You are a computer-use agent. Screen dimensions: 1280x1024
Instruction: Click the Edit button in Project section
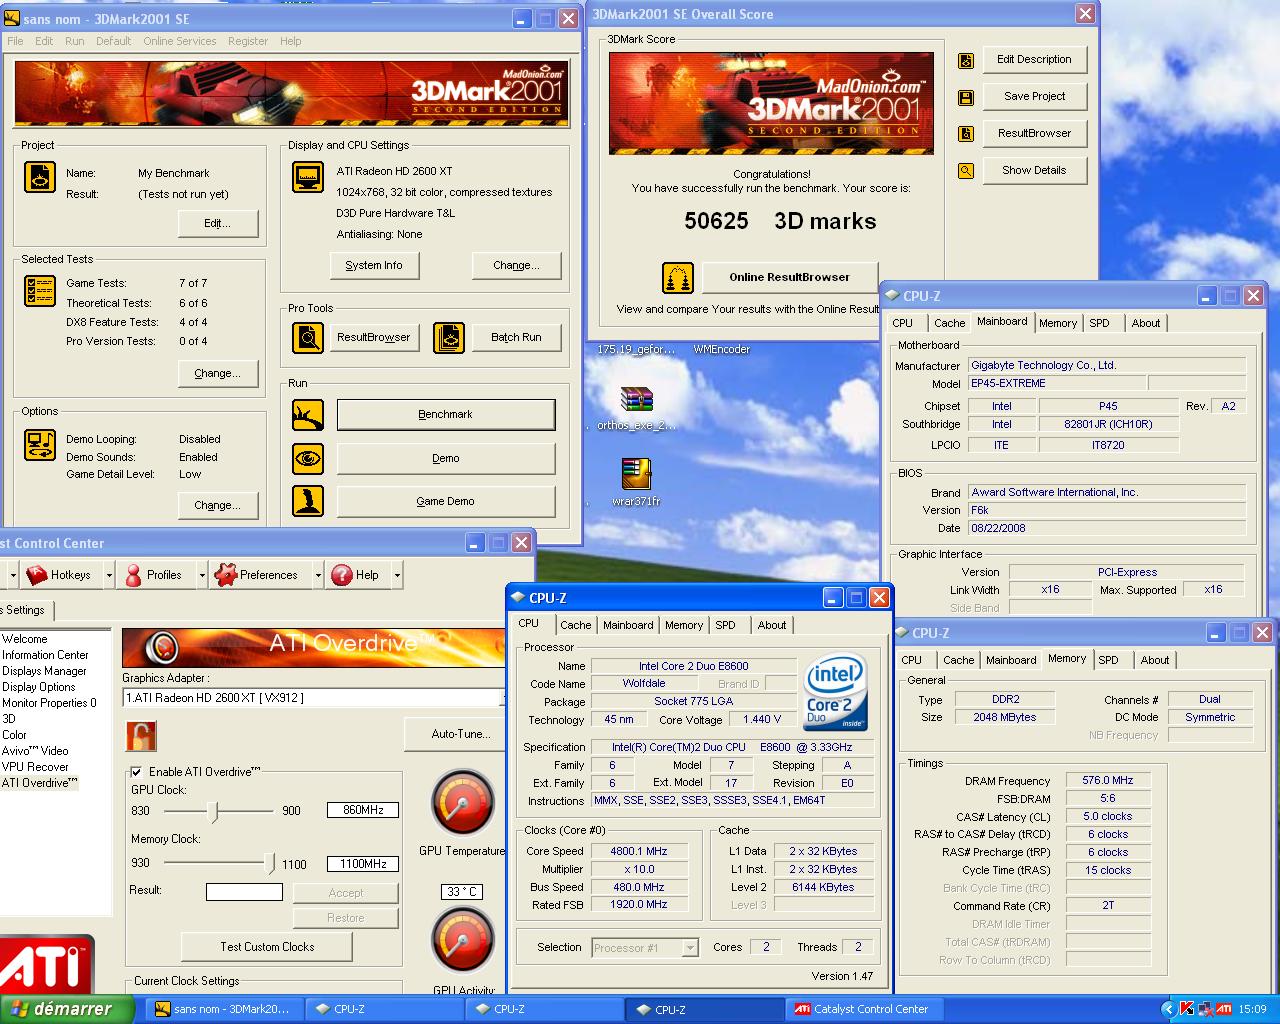tap(218, 223)
